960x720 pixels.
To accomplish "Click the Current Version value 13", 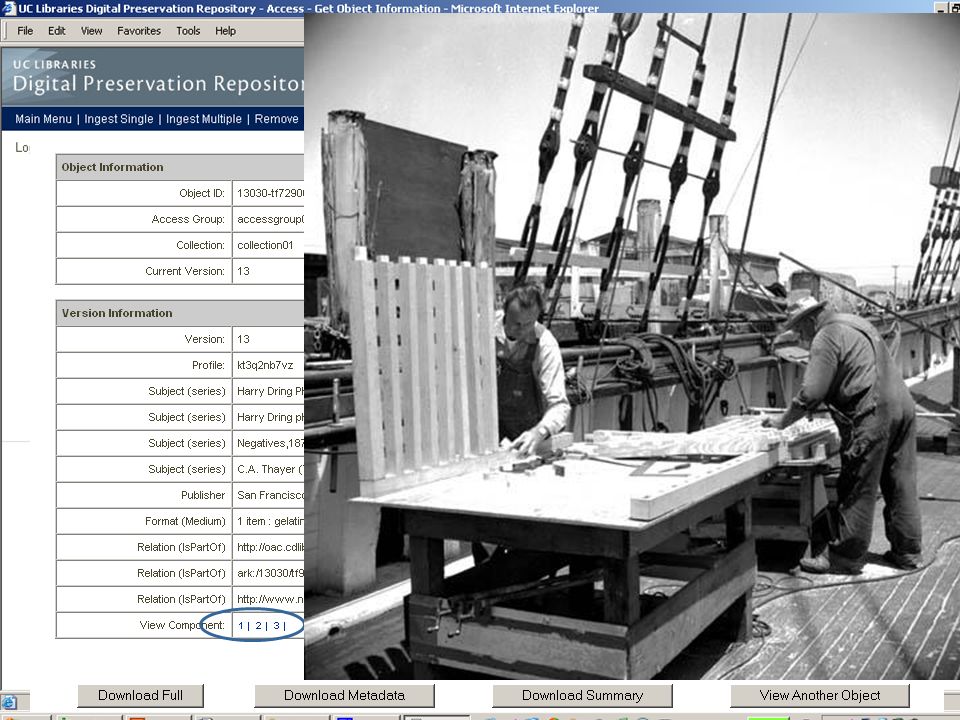I will pyautogui.click(x=243, y=271).
